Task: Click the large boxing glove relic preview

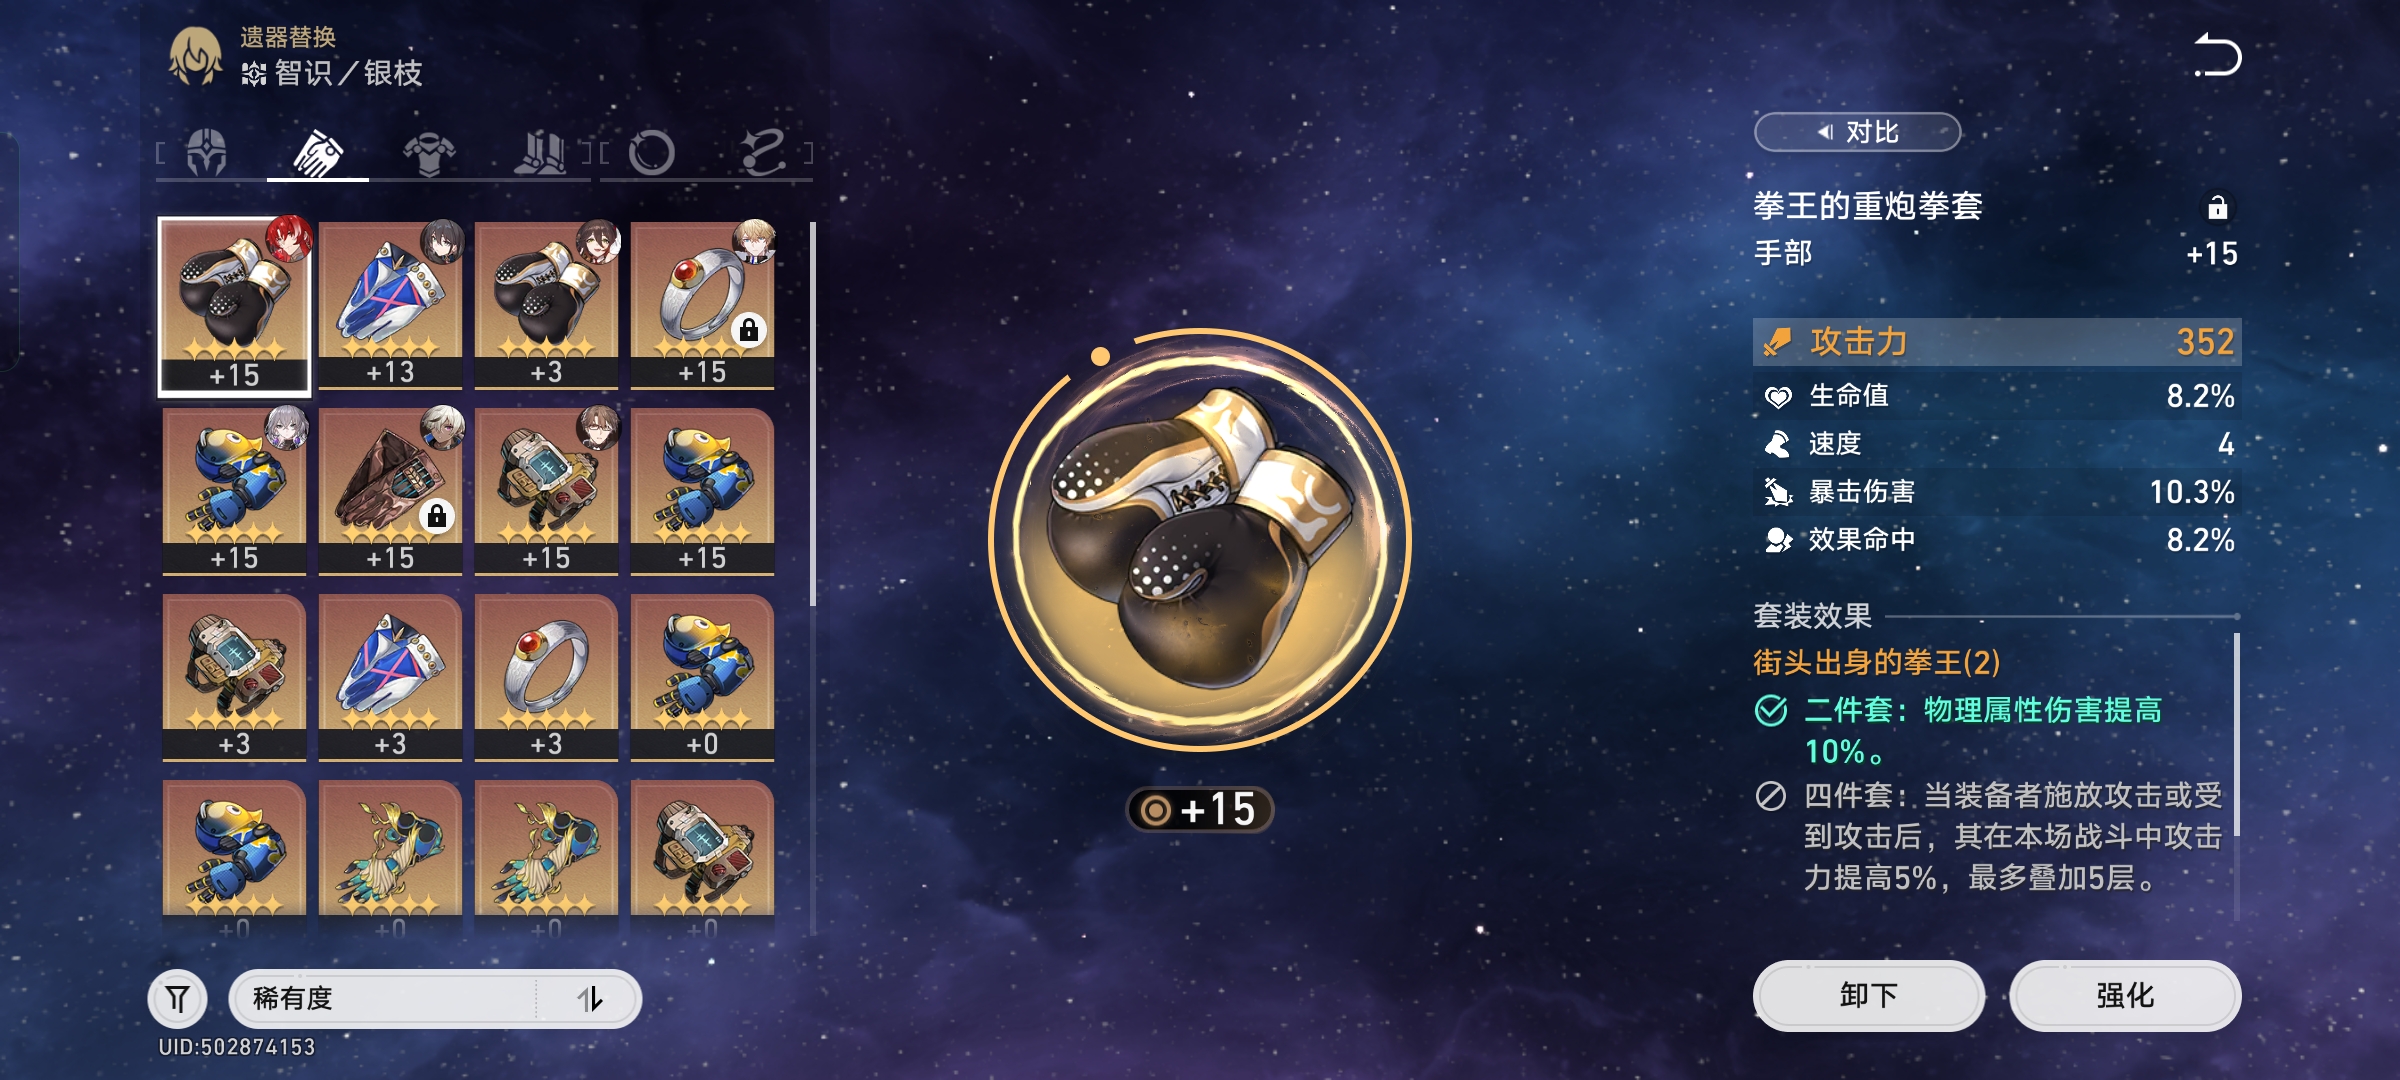Action: pos(1200,540)
